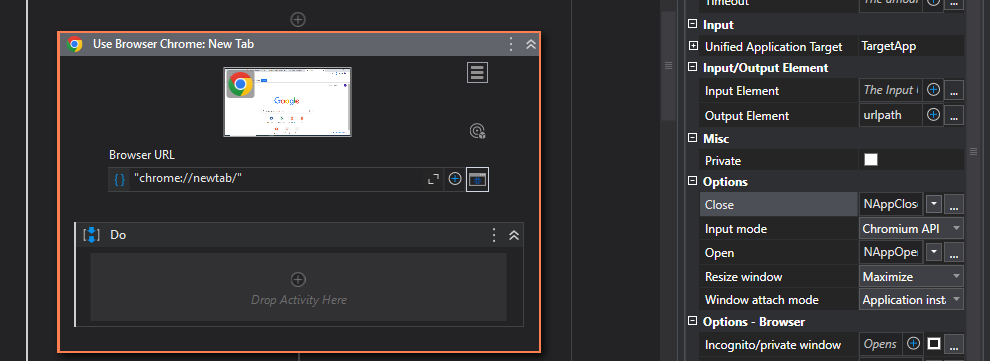The image size is (990, 361).
Task: Collapse the Options - Browser category
Action: [x=693, y=322]
